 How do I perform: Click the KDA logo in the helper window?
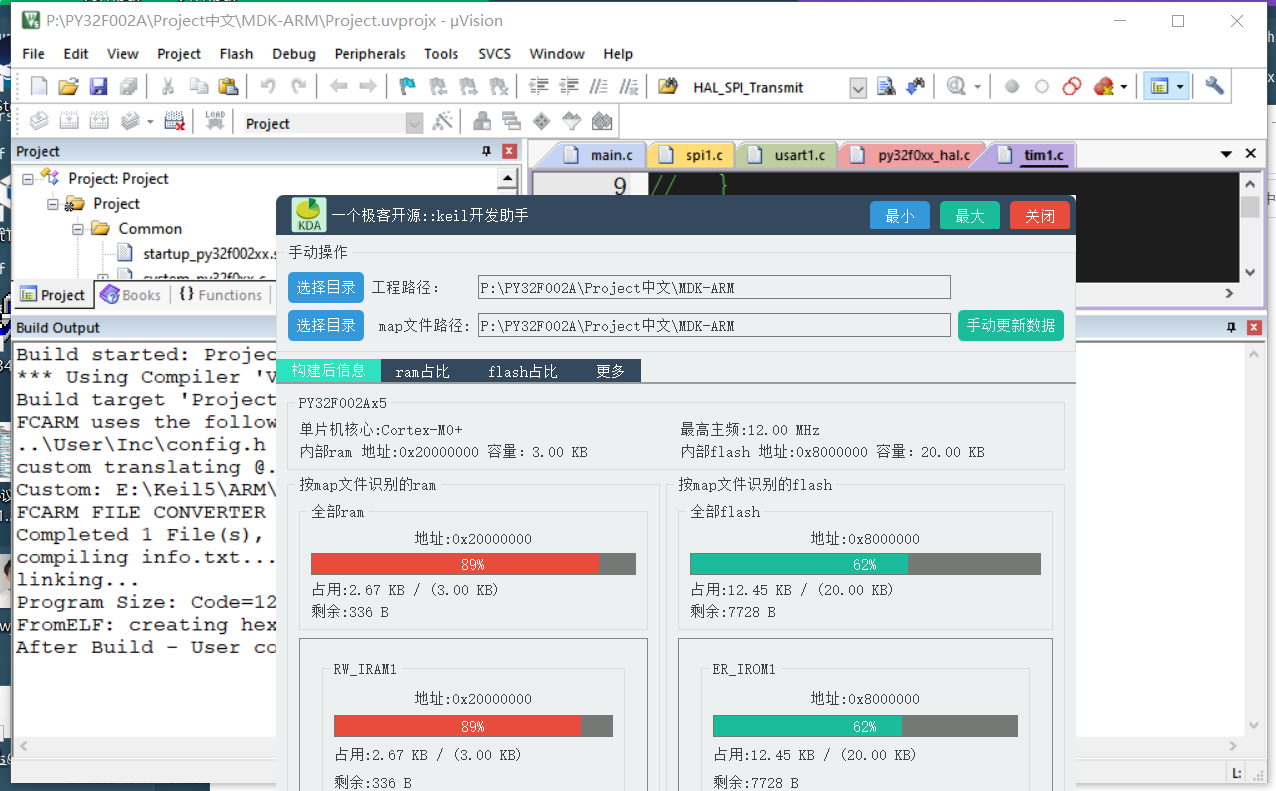click(x=309, y=215)
